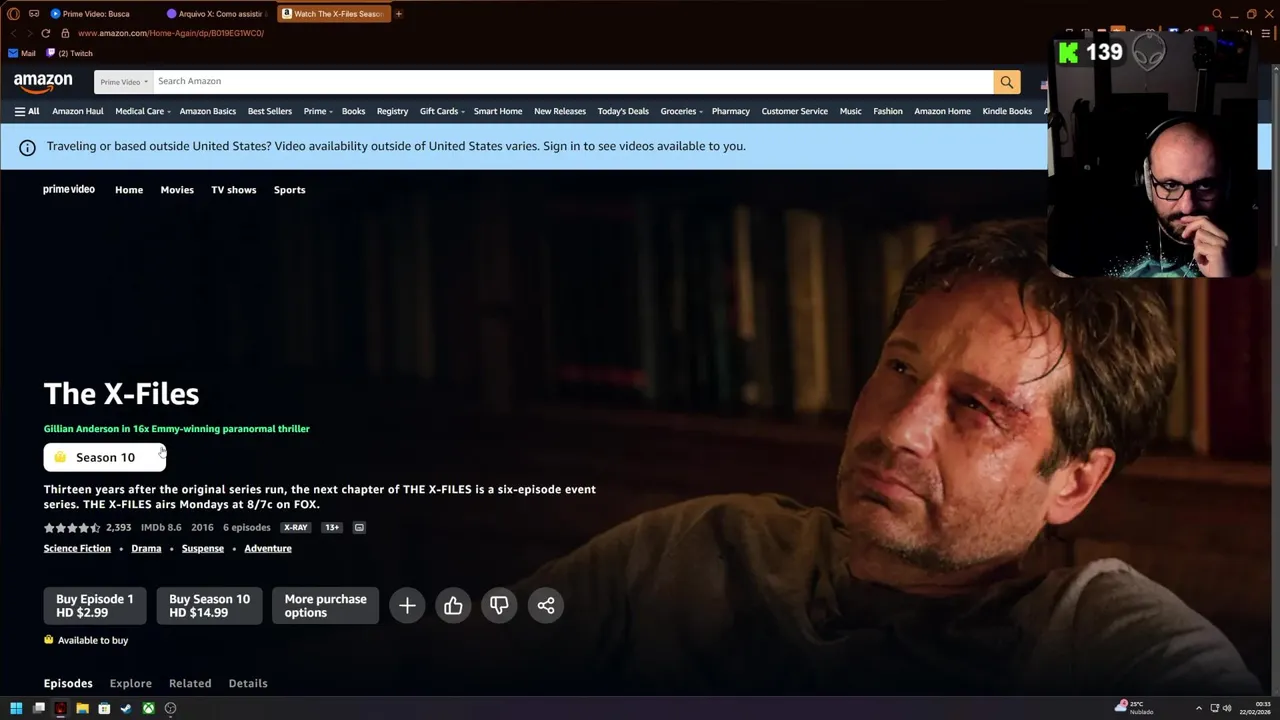Open the Drama genre link

[146, 548]
